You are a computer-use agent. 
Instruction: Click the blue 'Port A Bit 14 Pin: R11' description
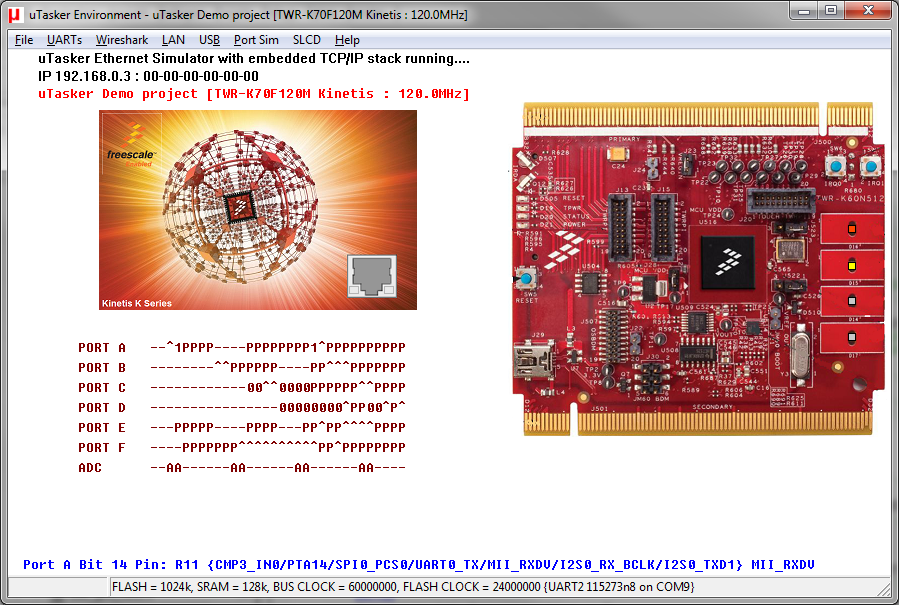click(x=419, y=565)
